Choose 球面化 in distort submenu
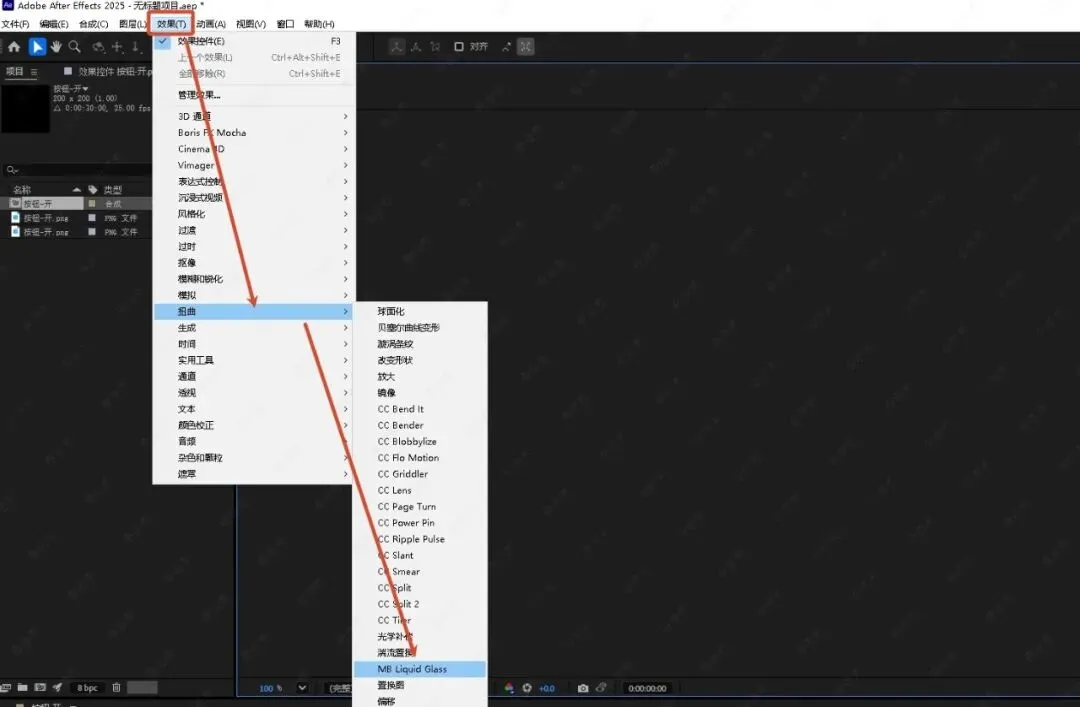1080x707 pixels. coord(419,311)
